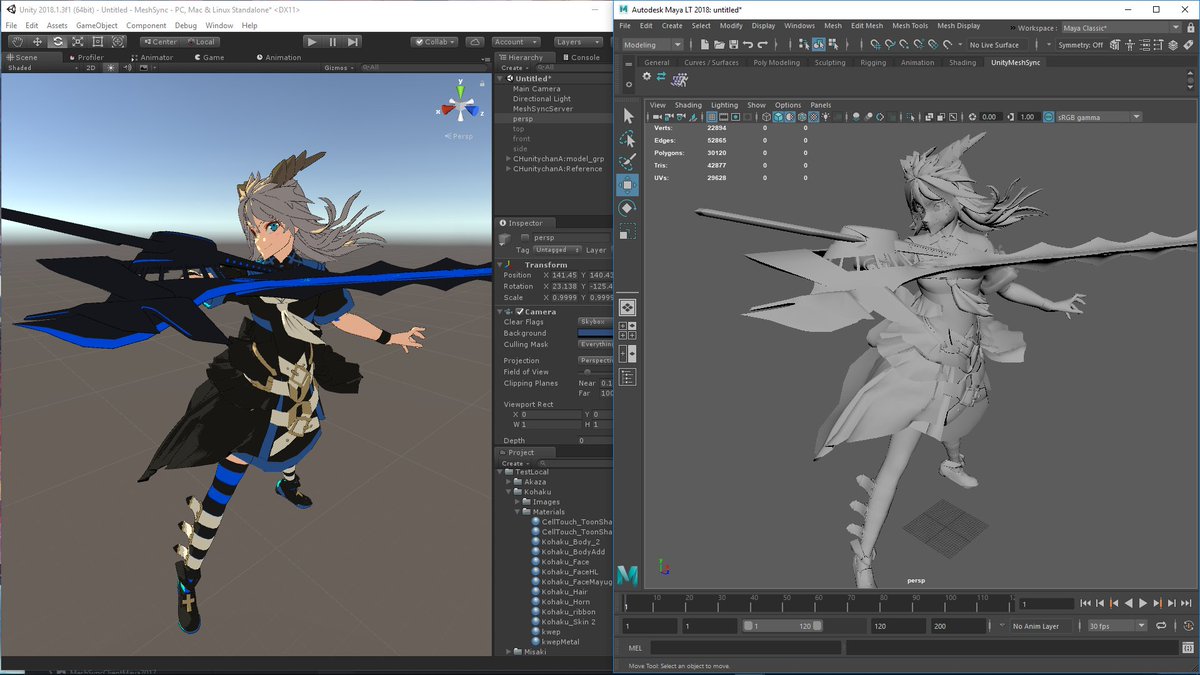Open Maya Modeling menu set dropdown

653,45
